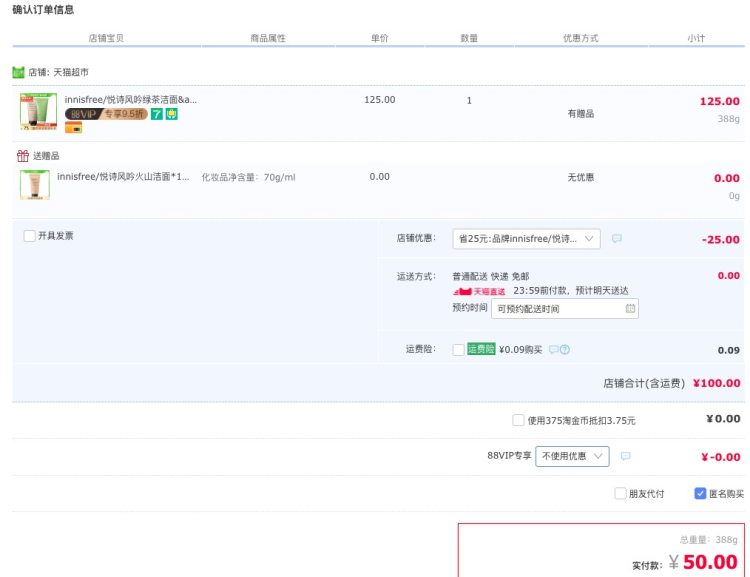Click the 小计 column header
The height and width of the screenshot is (577, 750).
pyautogui.click(x=696, y=38)
